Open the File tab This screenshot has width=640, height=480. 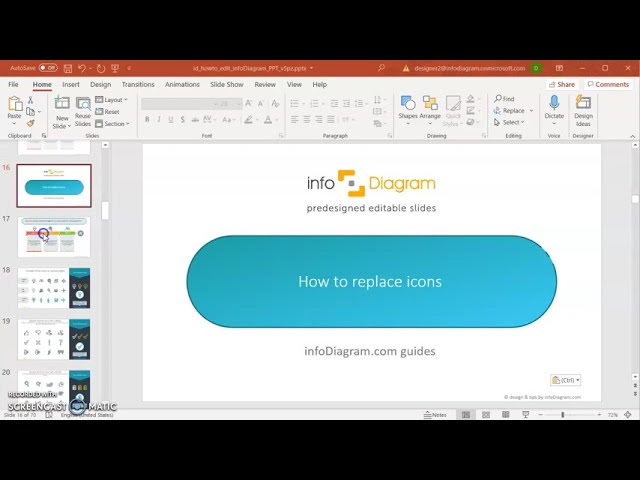[x=13, y=84]
